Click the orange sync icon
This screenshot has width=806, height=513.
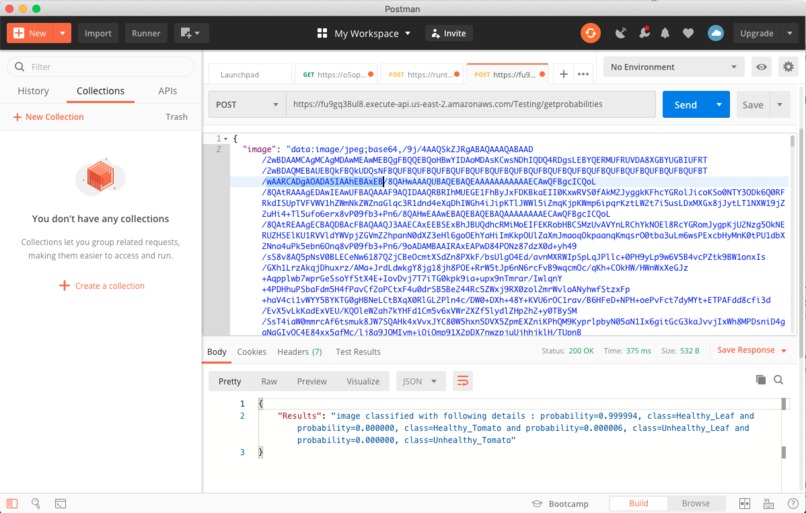(x=591, y=33)
